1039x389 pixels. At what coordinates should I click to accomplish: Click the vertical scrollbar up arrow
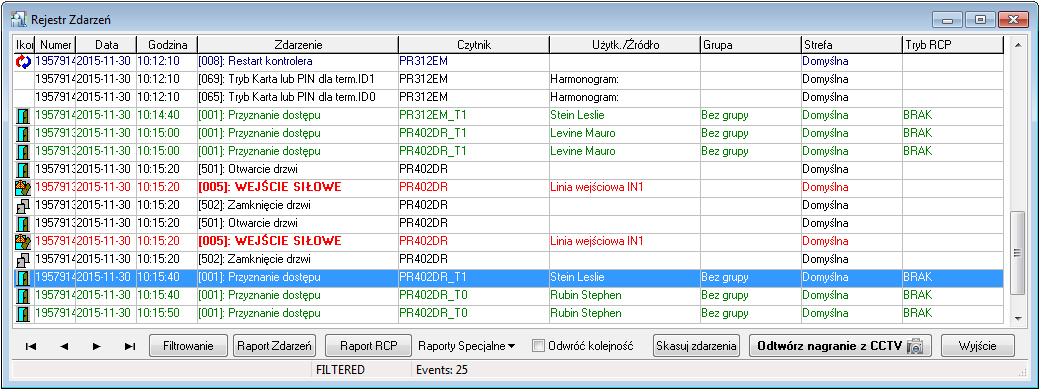(1018, 45)
